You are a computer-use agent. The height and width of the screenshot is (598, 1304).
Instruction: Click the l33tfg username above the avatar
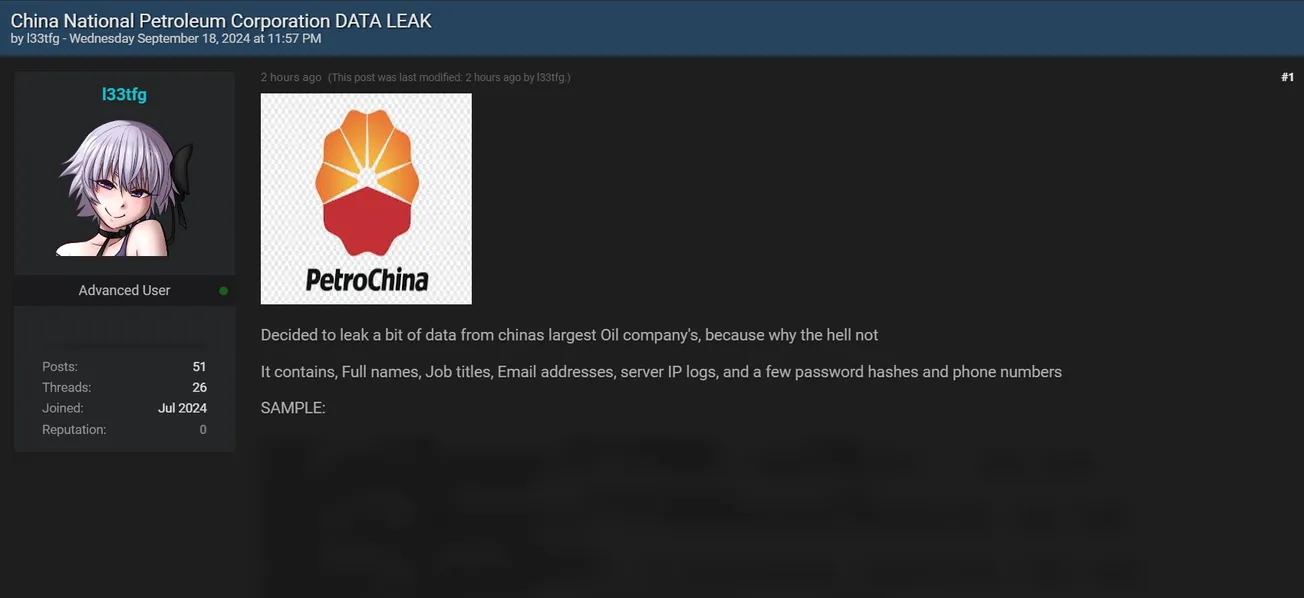point(124,94)
